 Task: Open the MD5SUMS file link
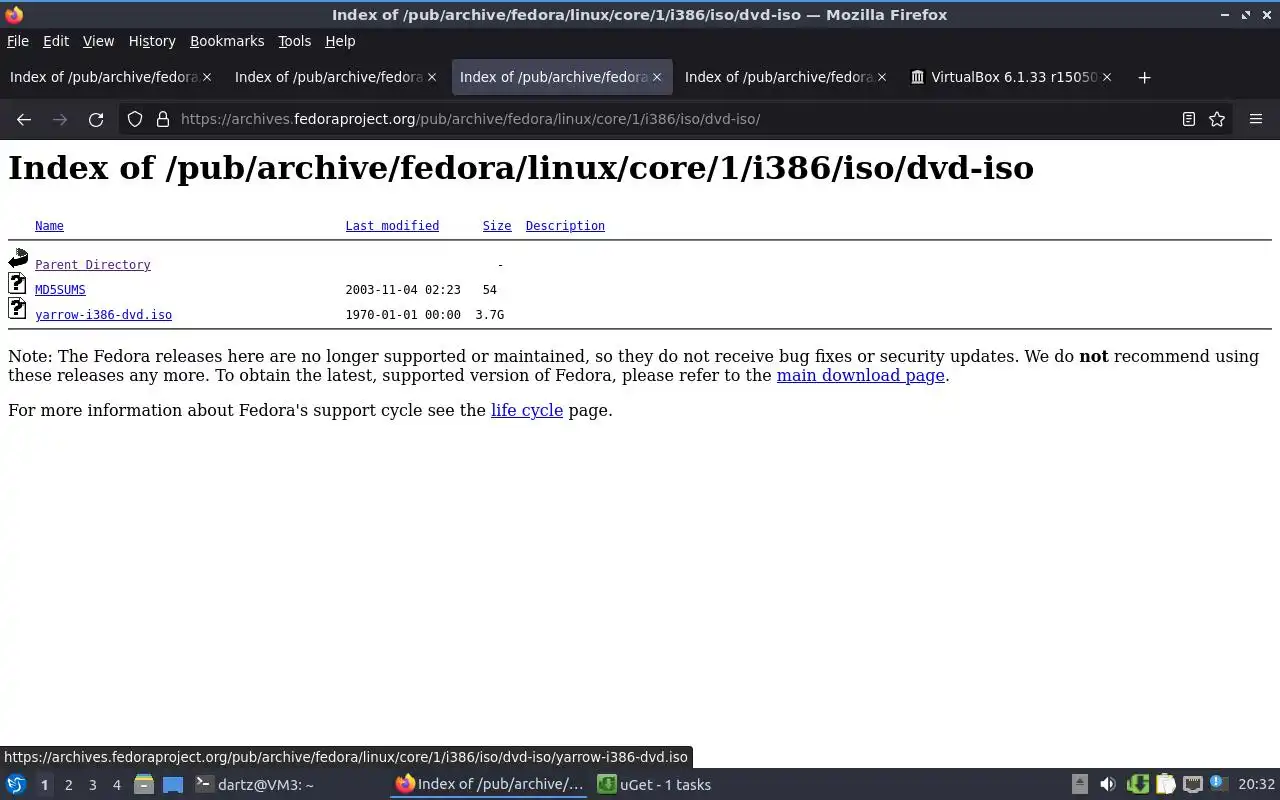(x=60, y=290)
